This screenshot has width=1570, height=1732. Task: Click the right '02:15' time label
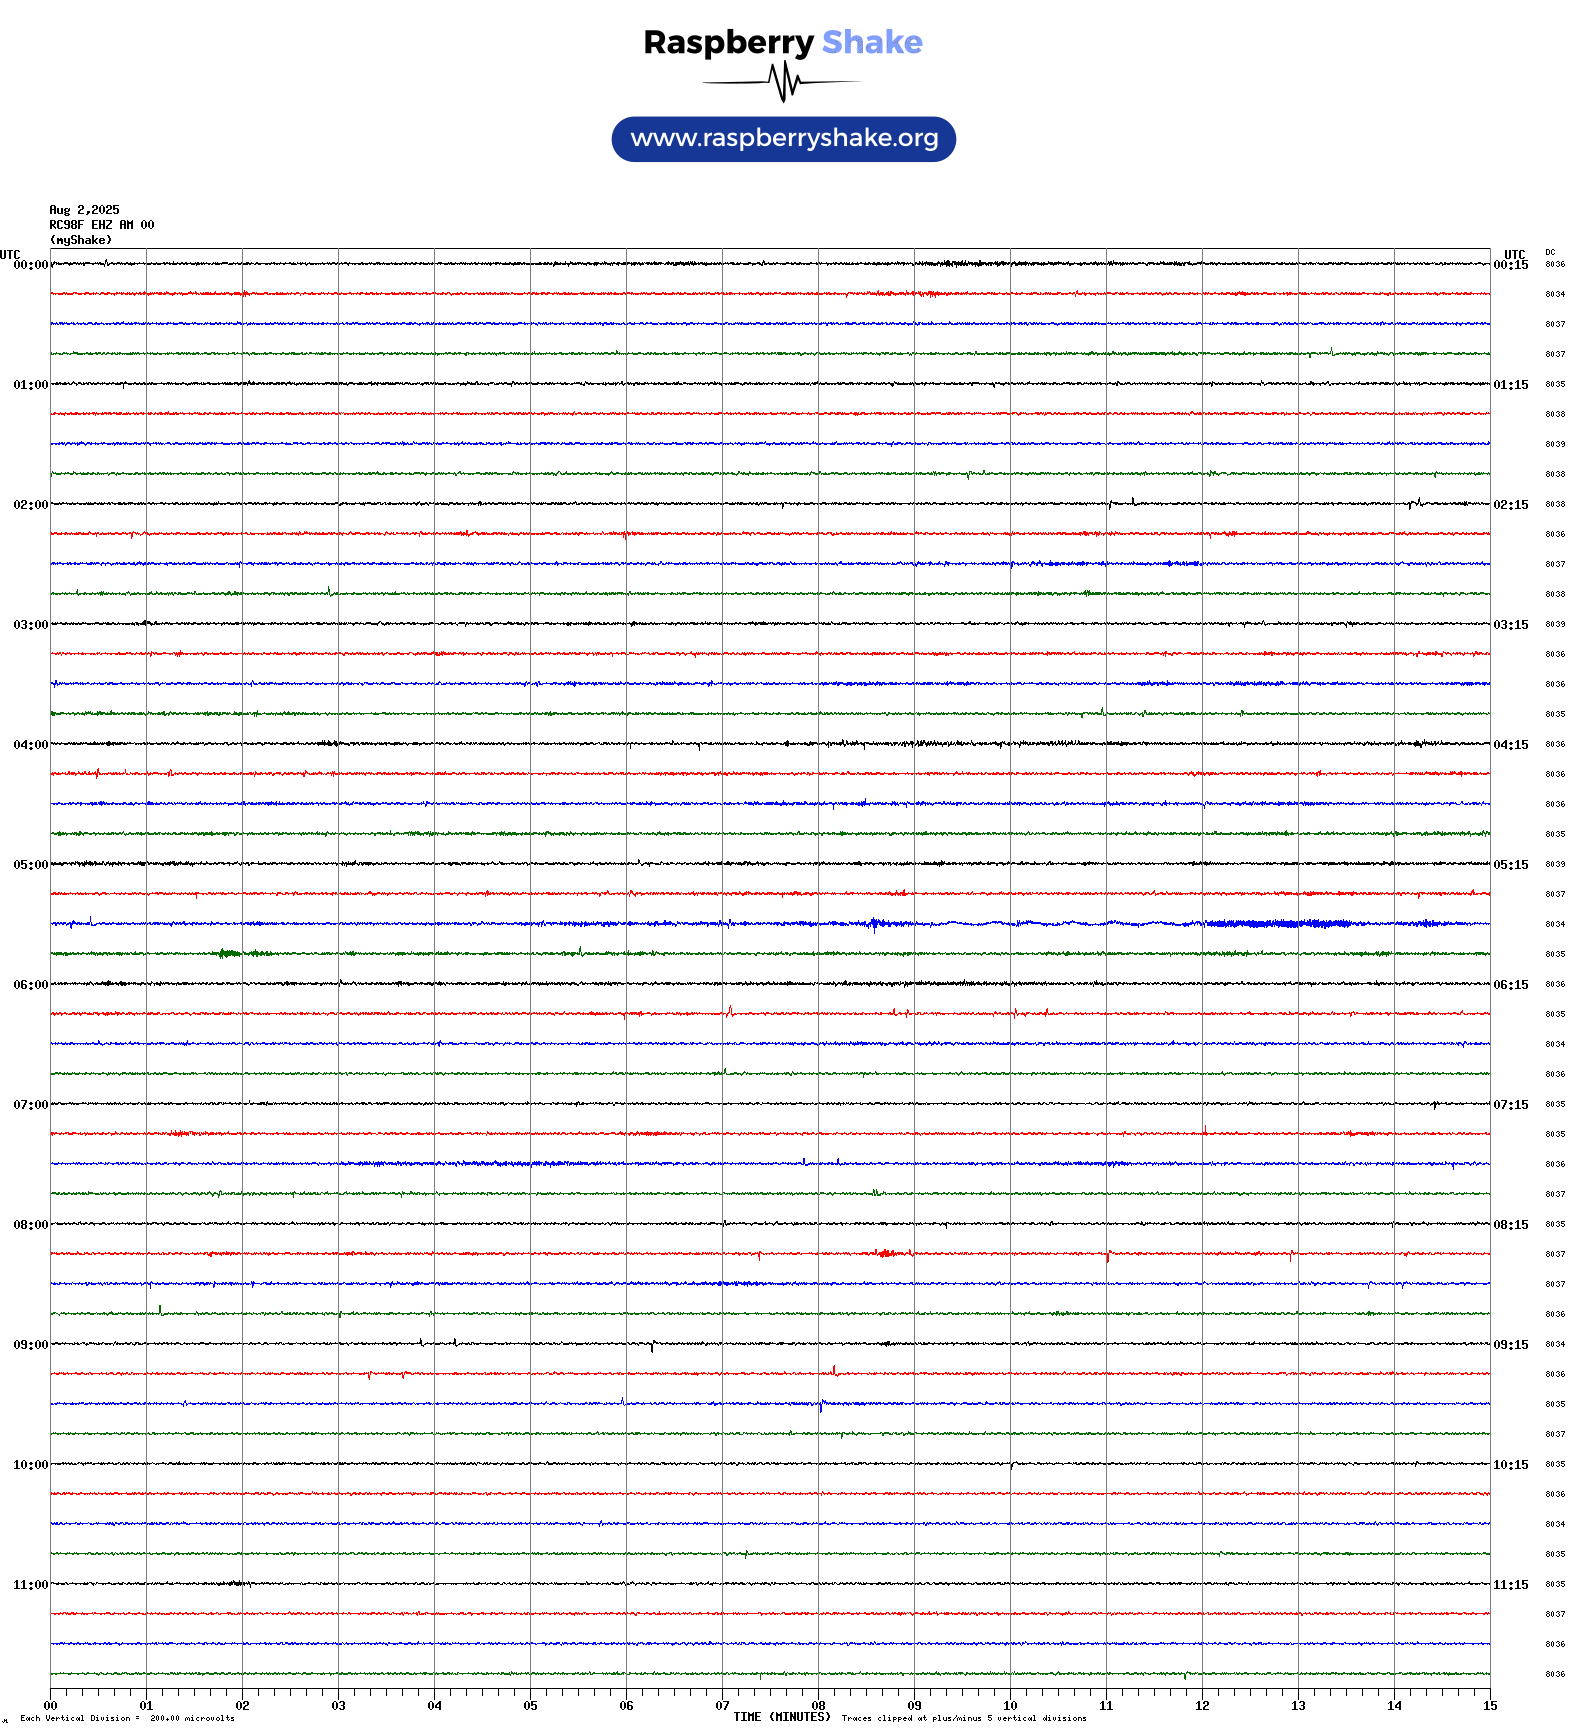(x=1511, y=505)
